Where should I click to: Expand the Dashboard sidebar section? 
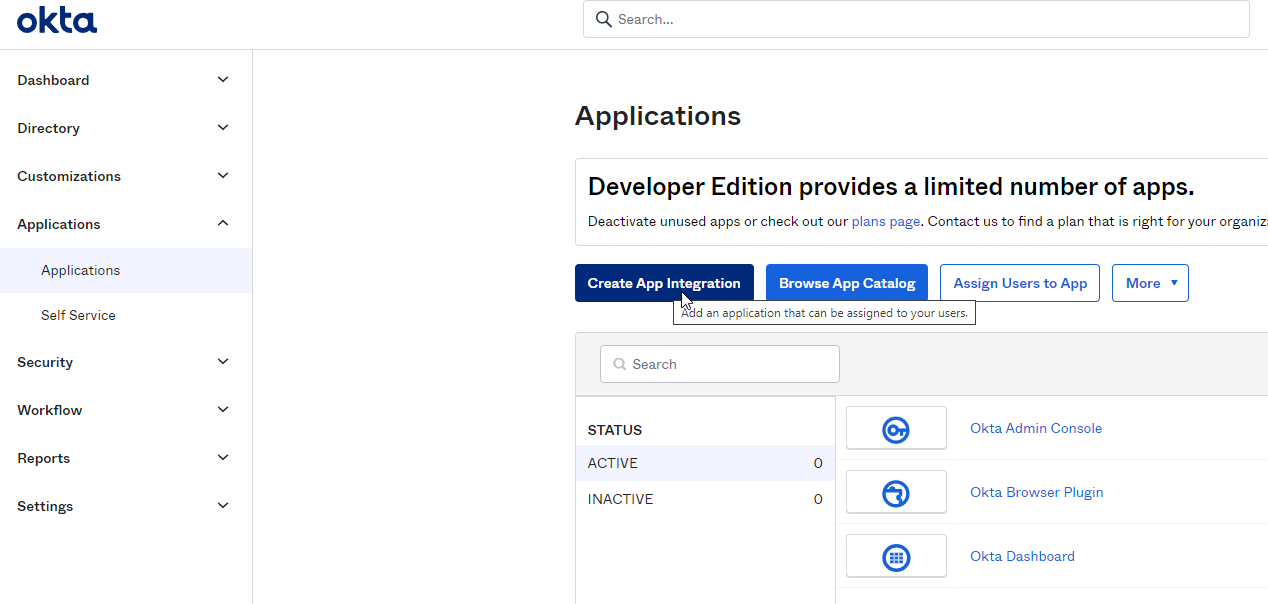coord(223,80)
